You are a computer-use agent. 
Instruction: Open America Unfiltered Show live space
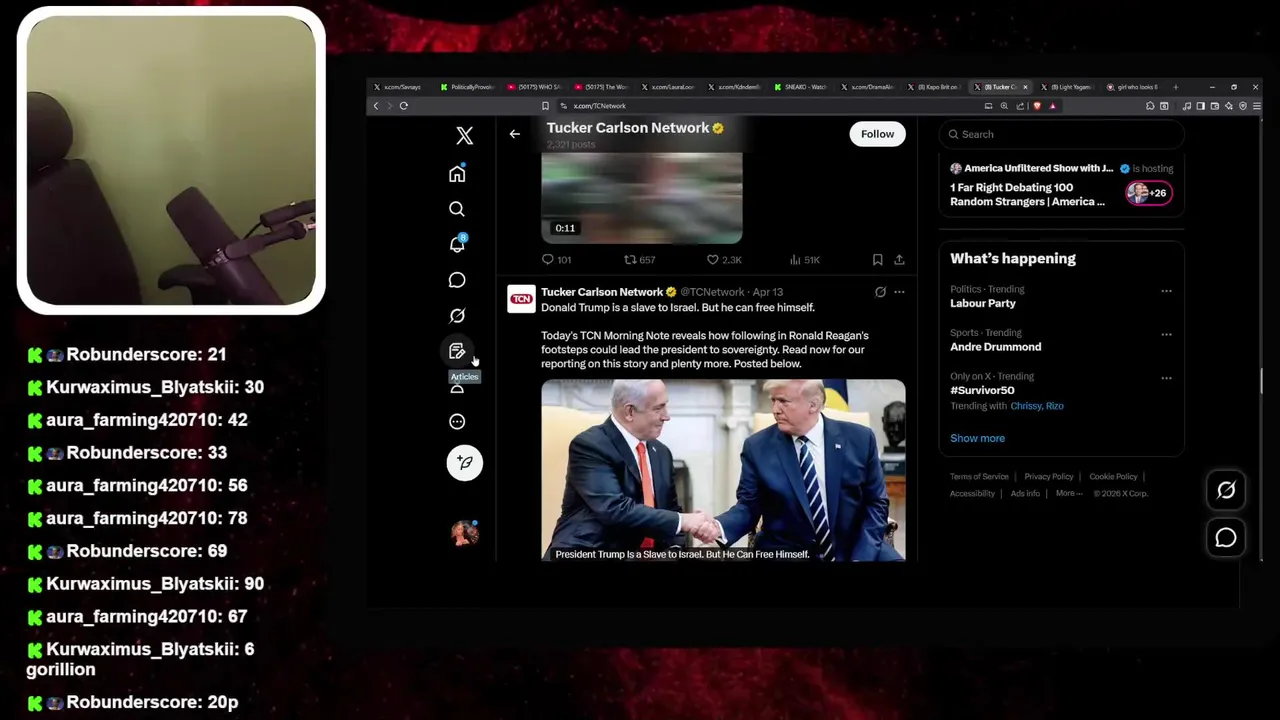pos(1061,185)
